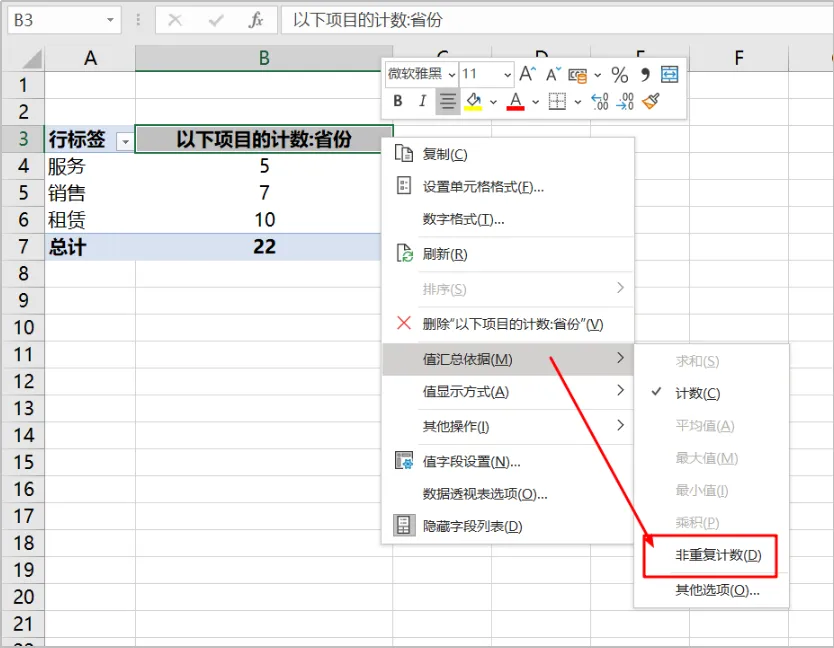
Task: Click the borders icon in mini toolbar
Action: pyautogui.click(x=557, y=101)
